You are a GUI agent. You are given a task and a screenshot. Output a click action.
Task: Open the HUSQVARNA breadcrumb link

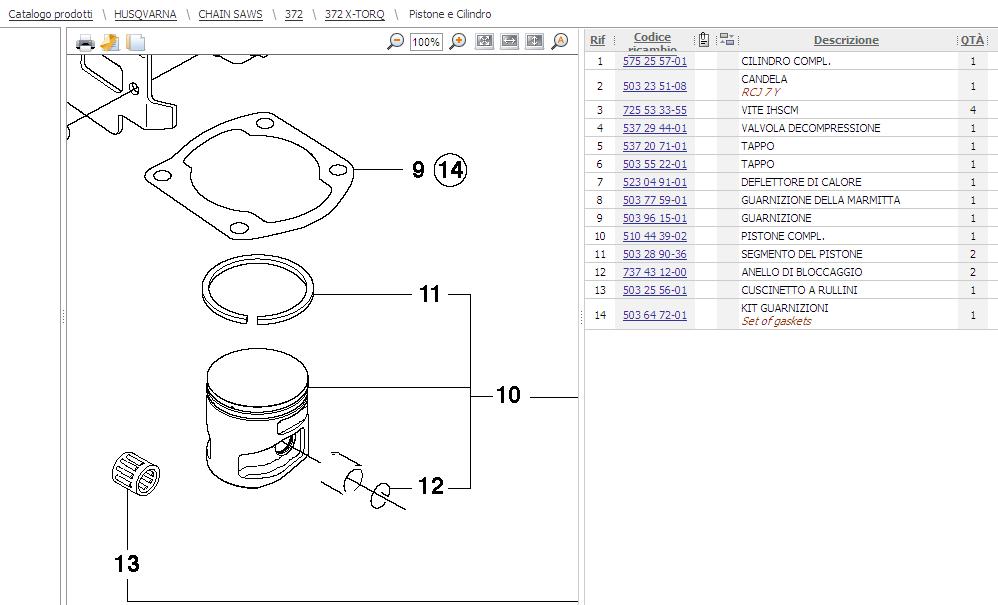tap(145, 14)
